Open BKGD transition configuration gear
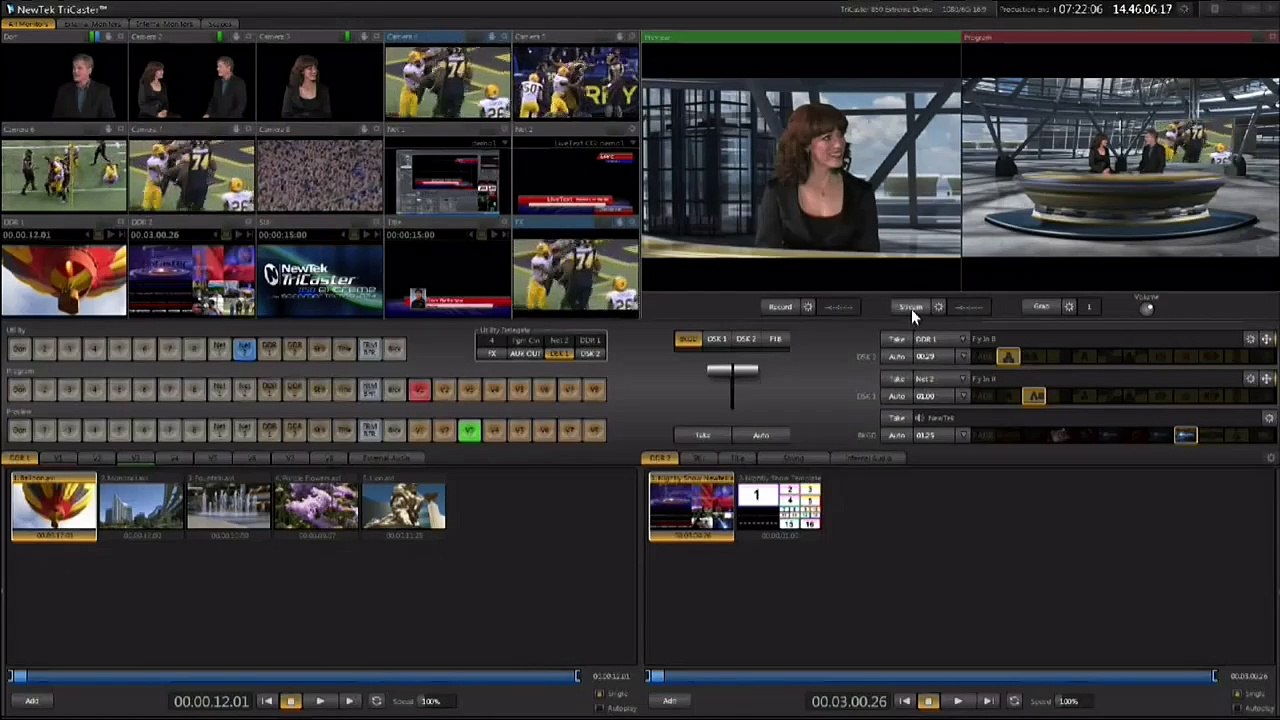The height and width of the screenshot is (720, 1280). [1269, 418]
